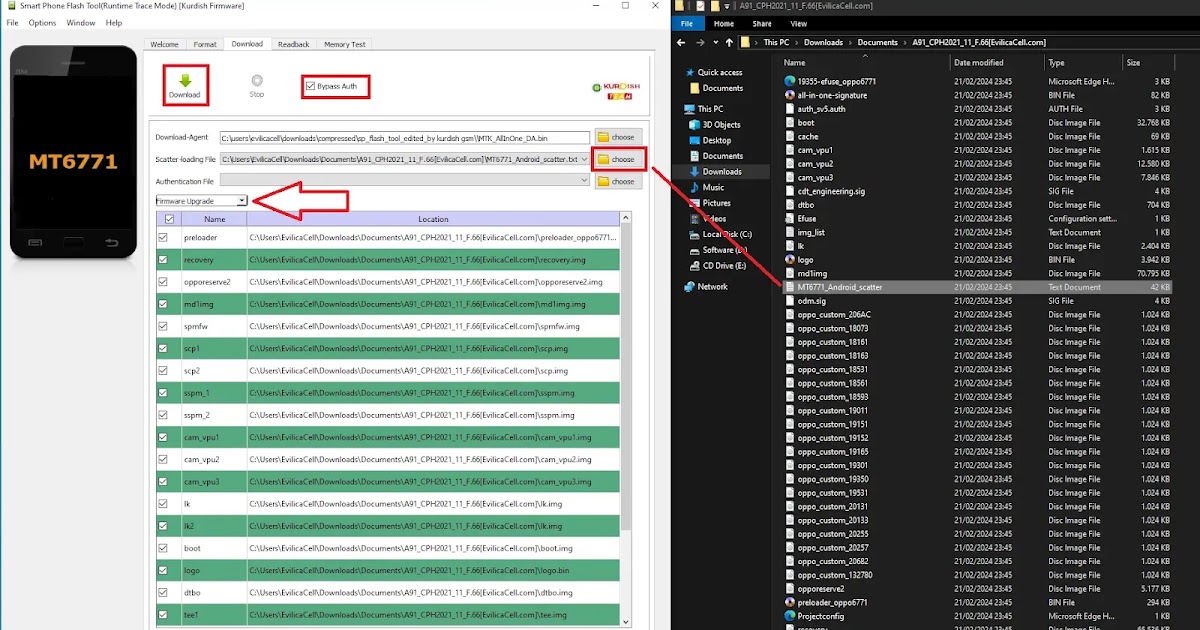1200x630 pixels.
Task: Click choose folder button for Download-Agent
Action: click(x=617, y=136)
